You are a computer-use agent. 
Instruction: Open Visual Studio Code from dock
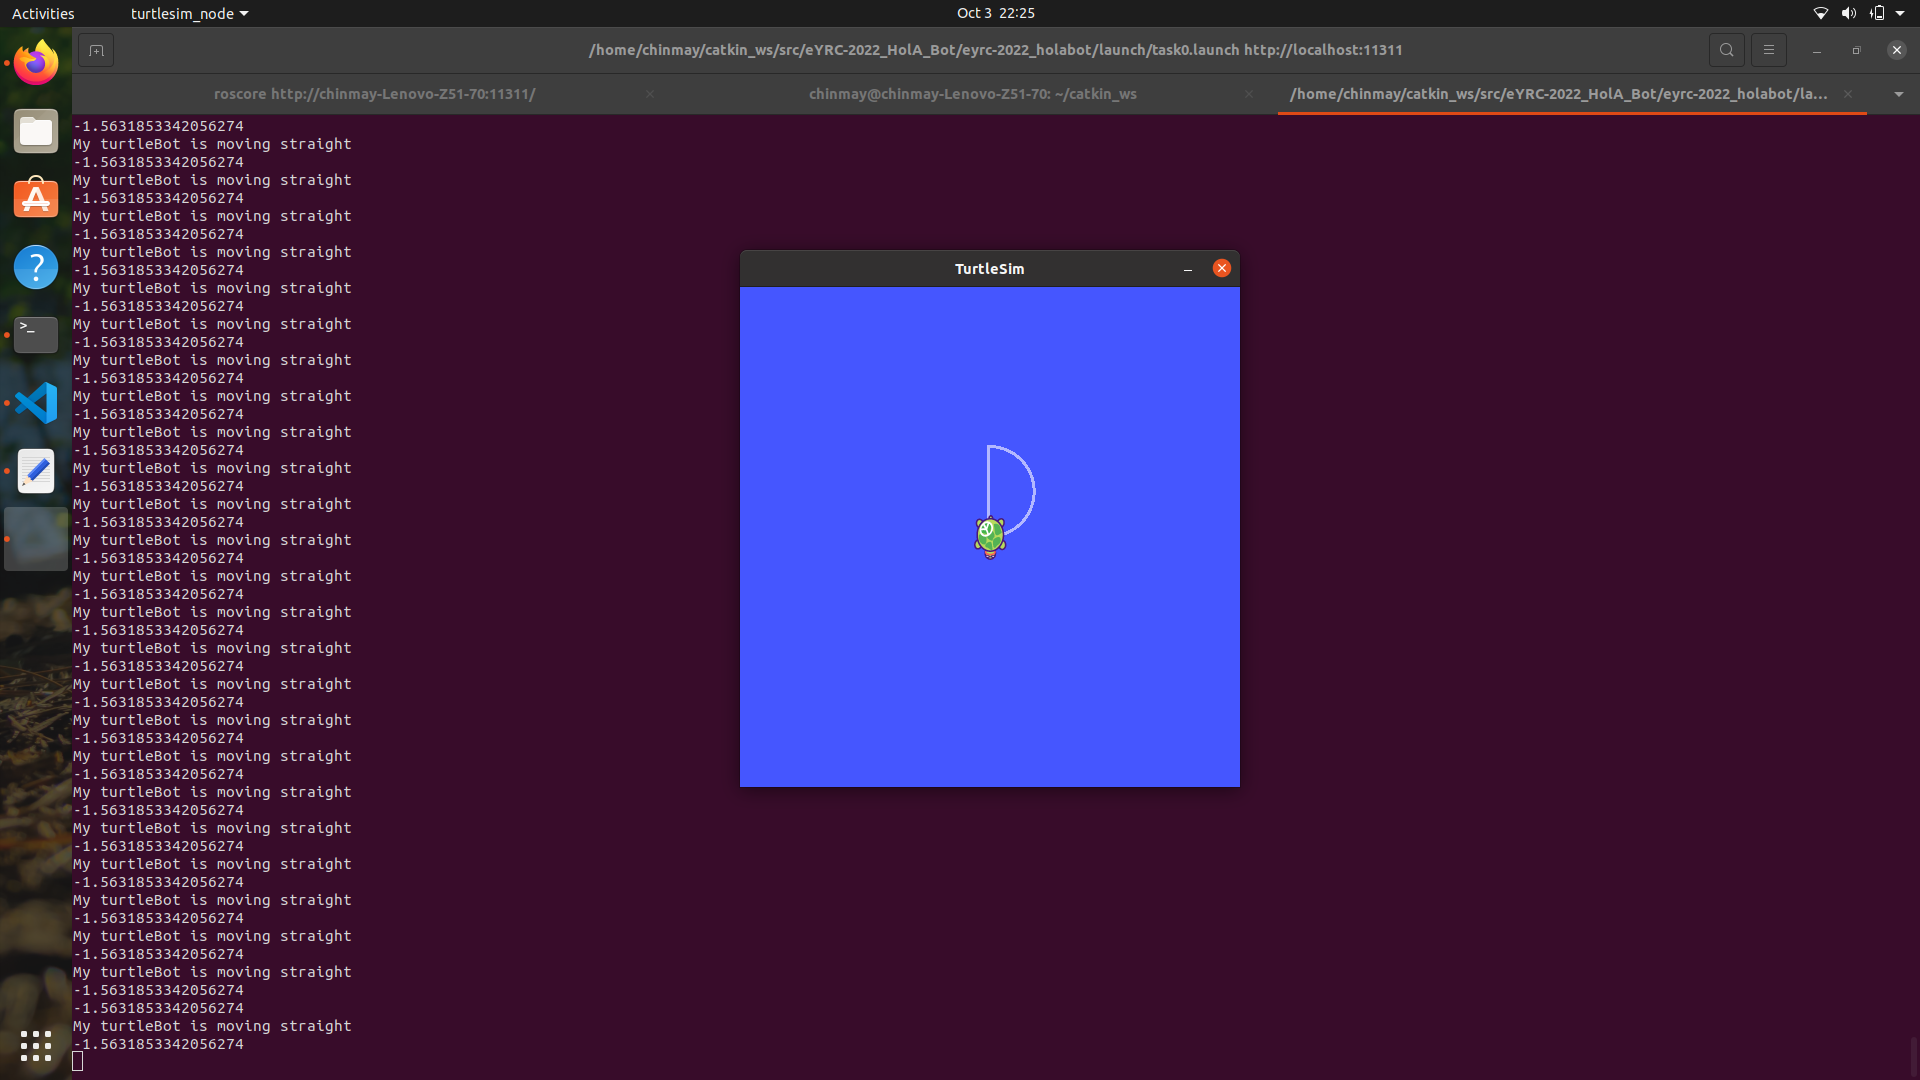click(36, 403)
